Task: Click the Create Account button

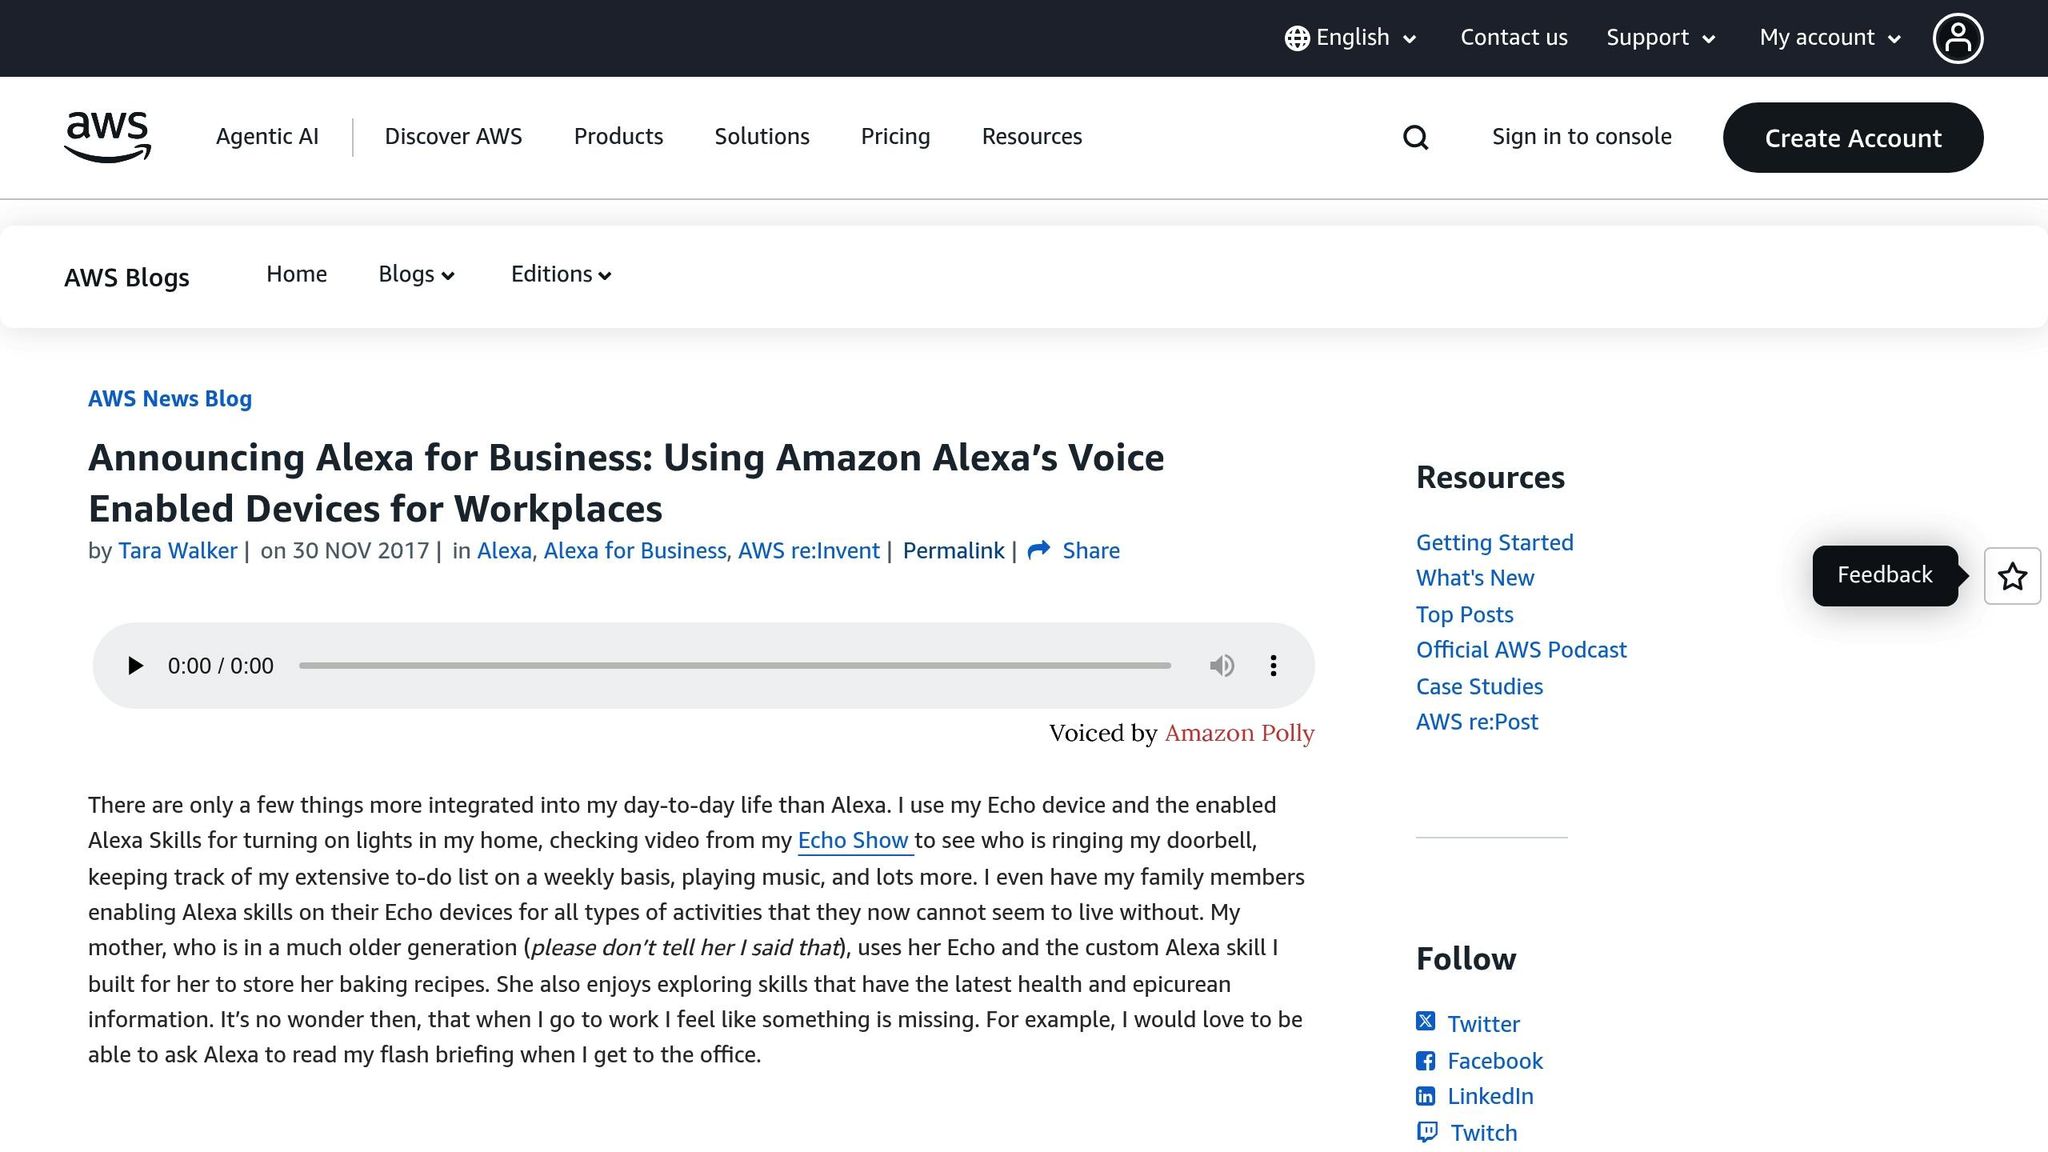Action: (1853, 137)
